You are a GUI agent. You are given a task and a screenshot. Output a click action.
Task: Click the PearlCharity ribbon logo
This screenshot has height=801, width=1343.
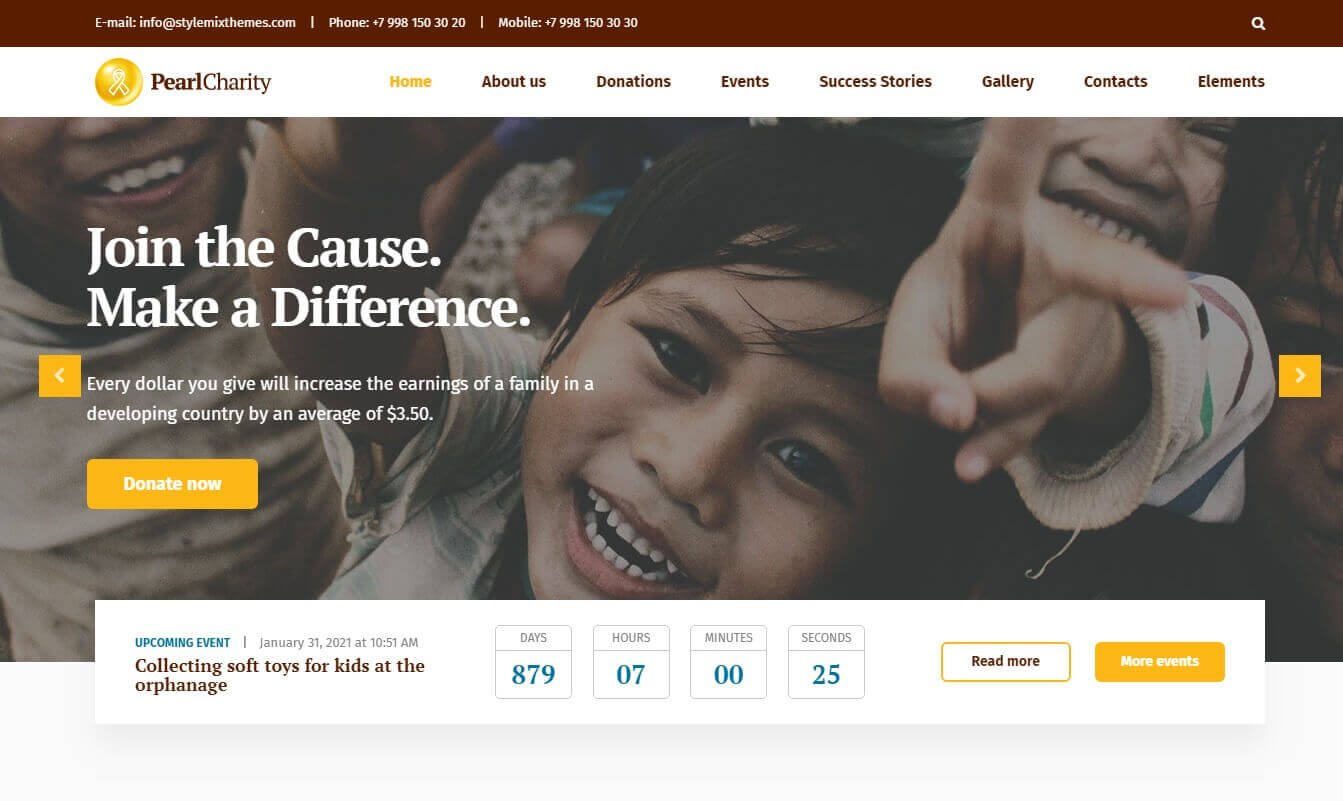(x=119, y=82)
